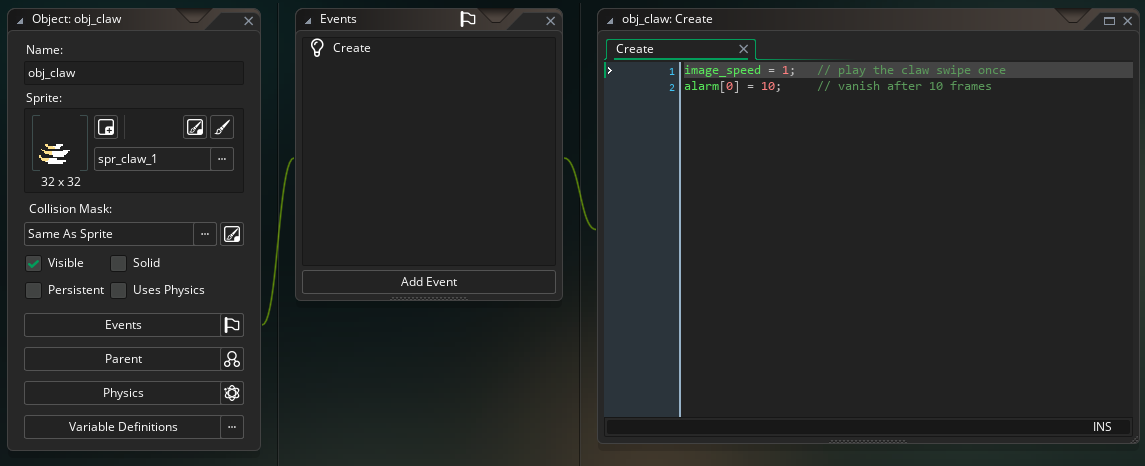This screenshot has width=1145, height=466.
Task: Collapse the Object: obj_claw window triangle
Action: (x=20, y=20)
